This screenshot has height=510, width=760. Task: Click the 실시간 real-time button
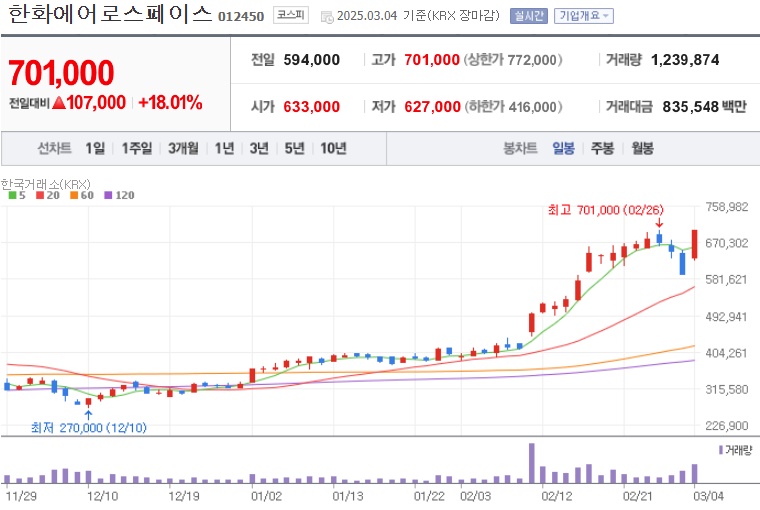[528, 16]
